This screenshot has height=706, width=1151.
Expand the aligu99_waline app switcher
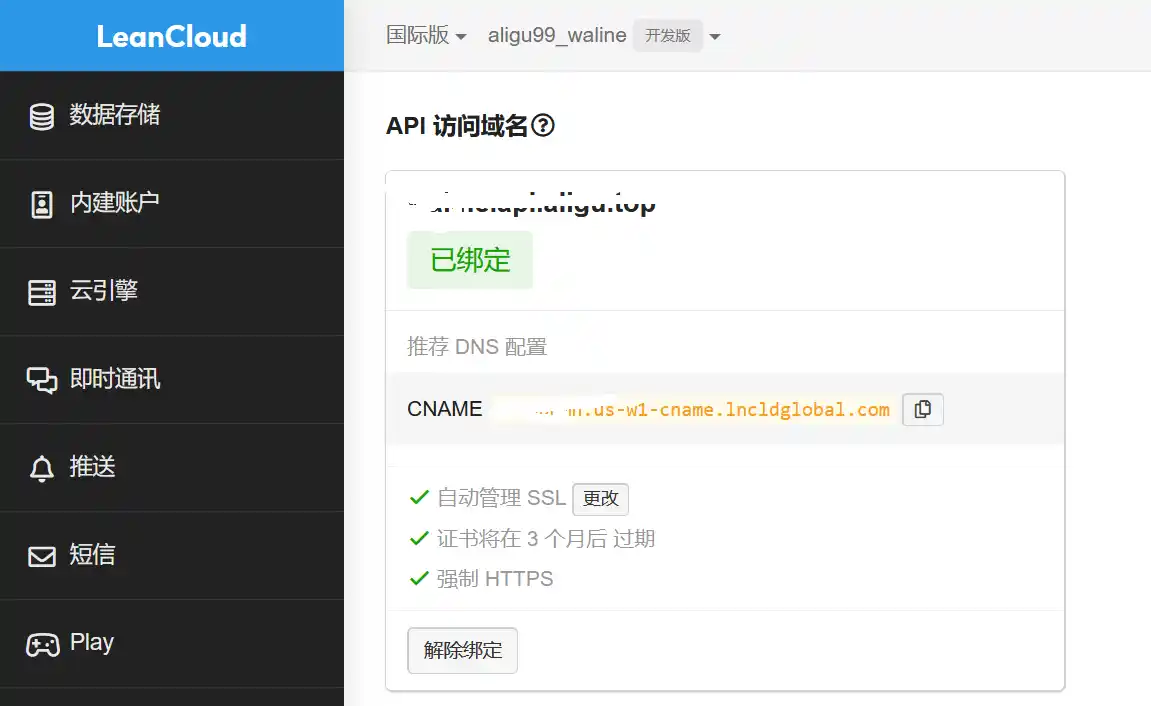click(557, 36)
